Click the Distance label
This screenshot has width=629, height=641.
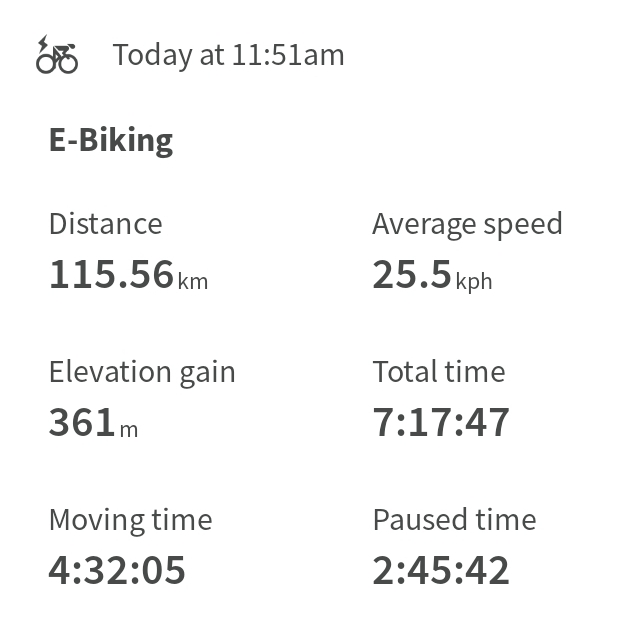(105, 224)
